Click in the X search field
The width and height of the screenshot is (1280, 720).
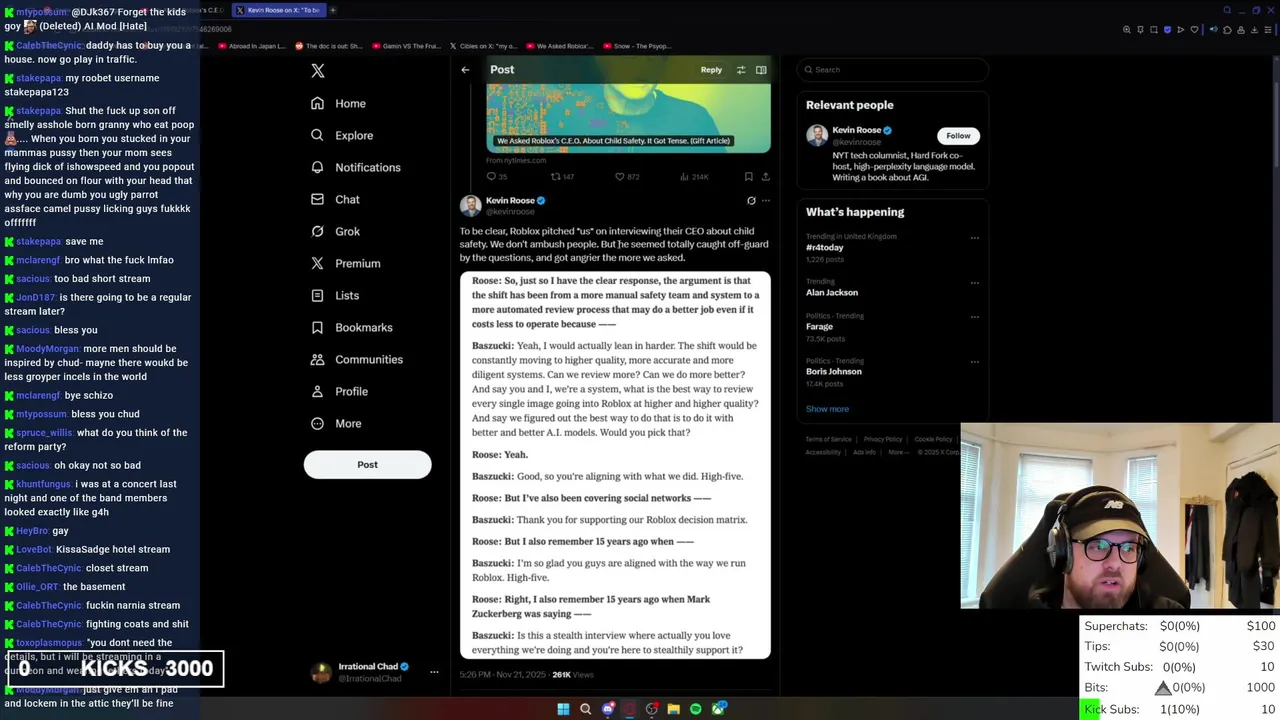[893, 70]
